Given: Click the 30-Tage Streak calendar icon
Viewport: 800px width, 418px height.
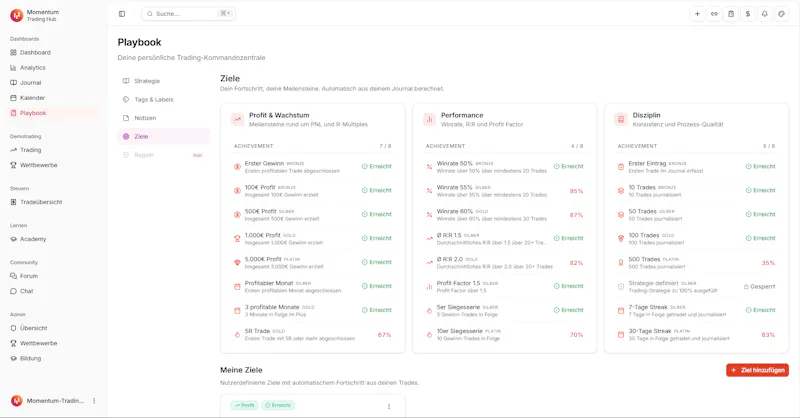Looking at the screenshot, I should click(621, 335).
